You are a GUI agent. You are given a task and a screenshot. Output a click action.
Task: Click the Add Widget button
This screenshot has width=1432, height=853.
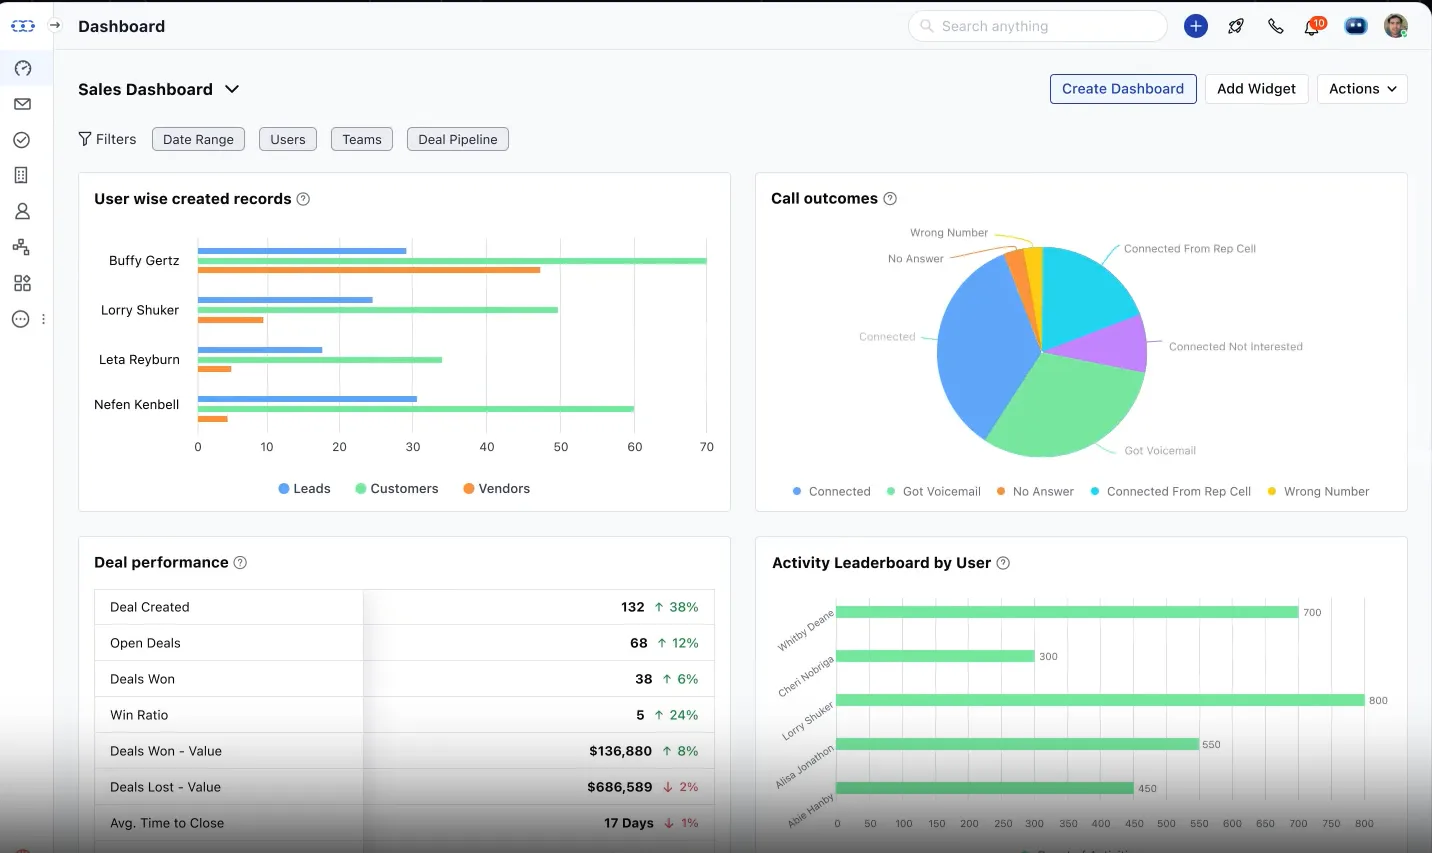[1256, 89]
